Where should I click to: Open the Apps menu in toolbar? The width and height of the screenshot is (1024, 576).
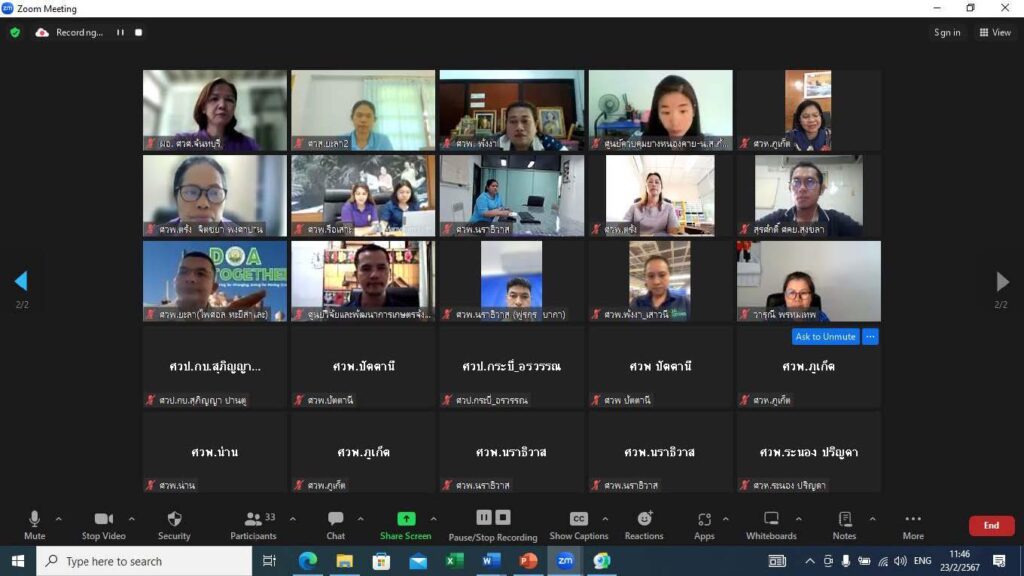(704, 524)
